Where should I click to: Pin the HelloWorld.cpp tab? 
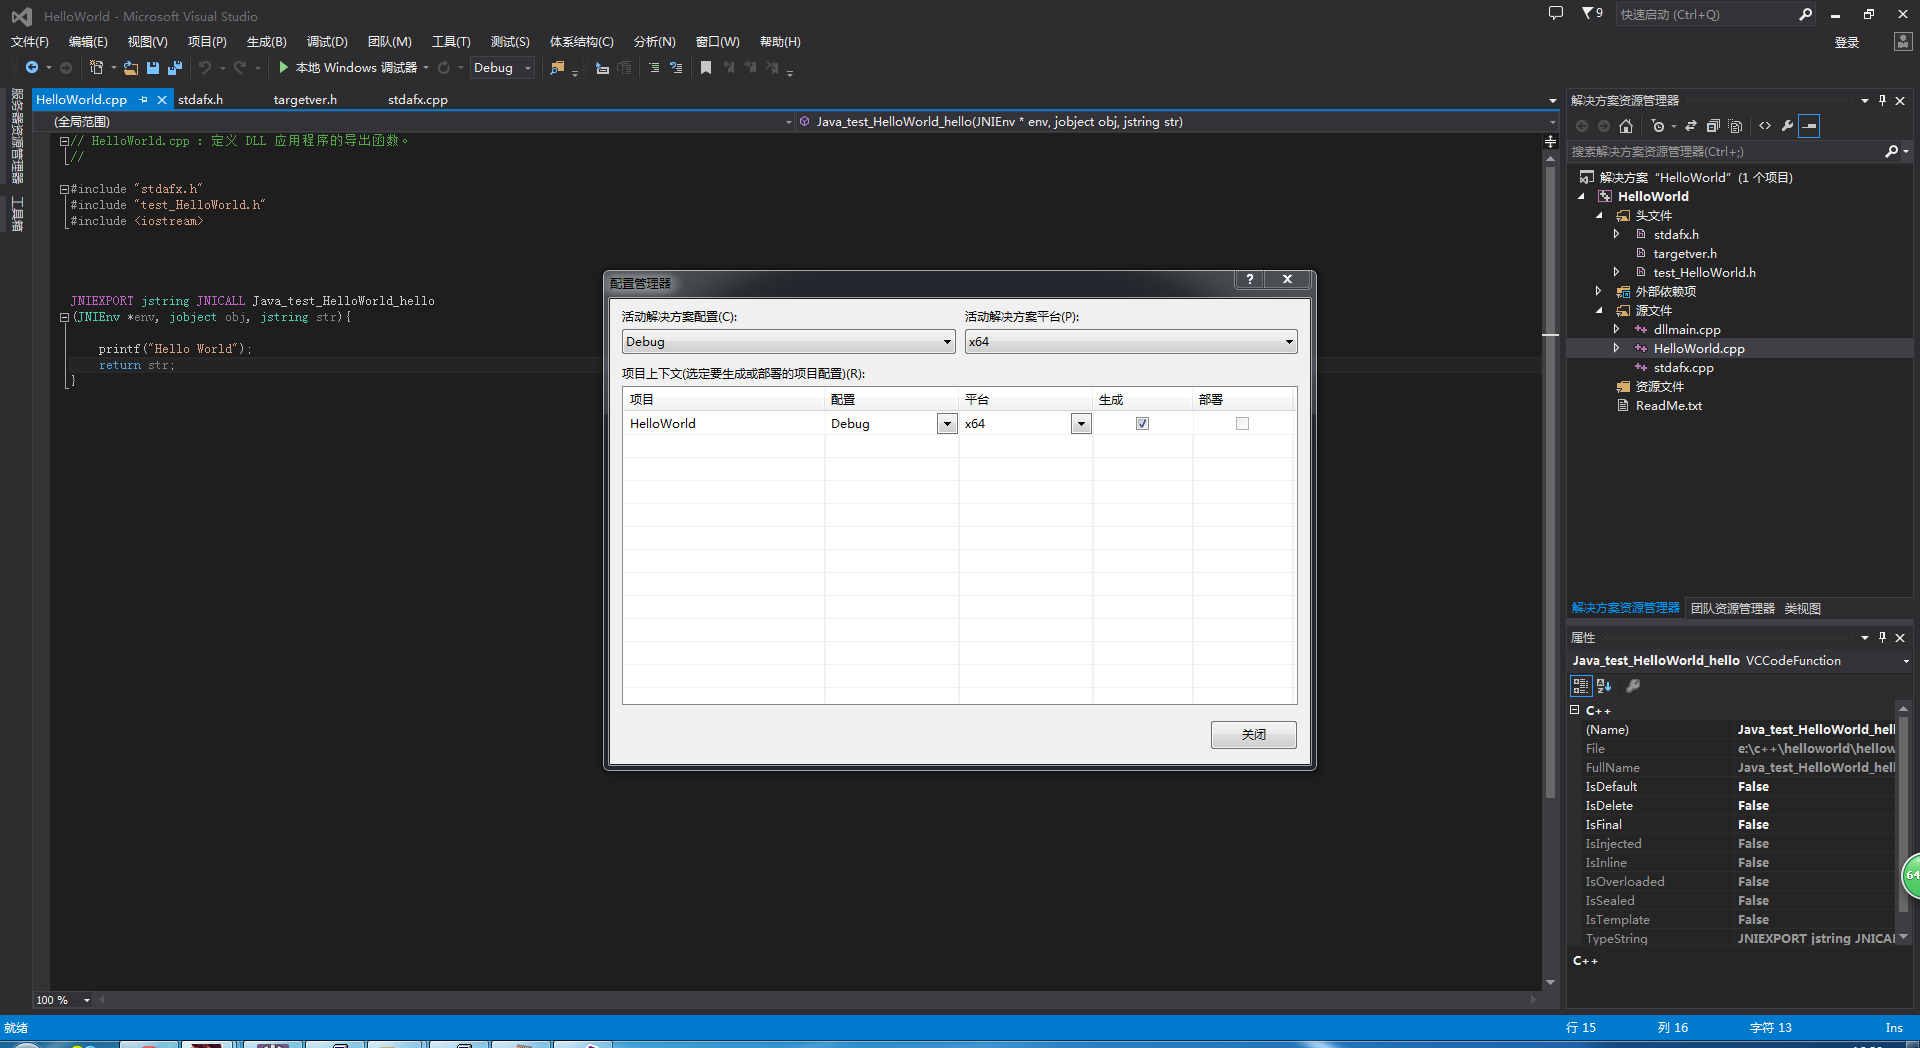[144, 100]
